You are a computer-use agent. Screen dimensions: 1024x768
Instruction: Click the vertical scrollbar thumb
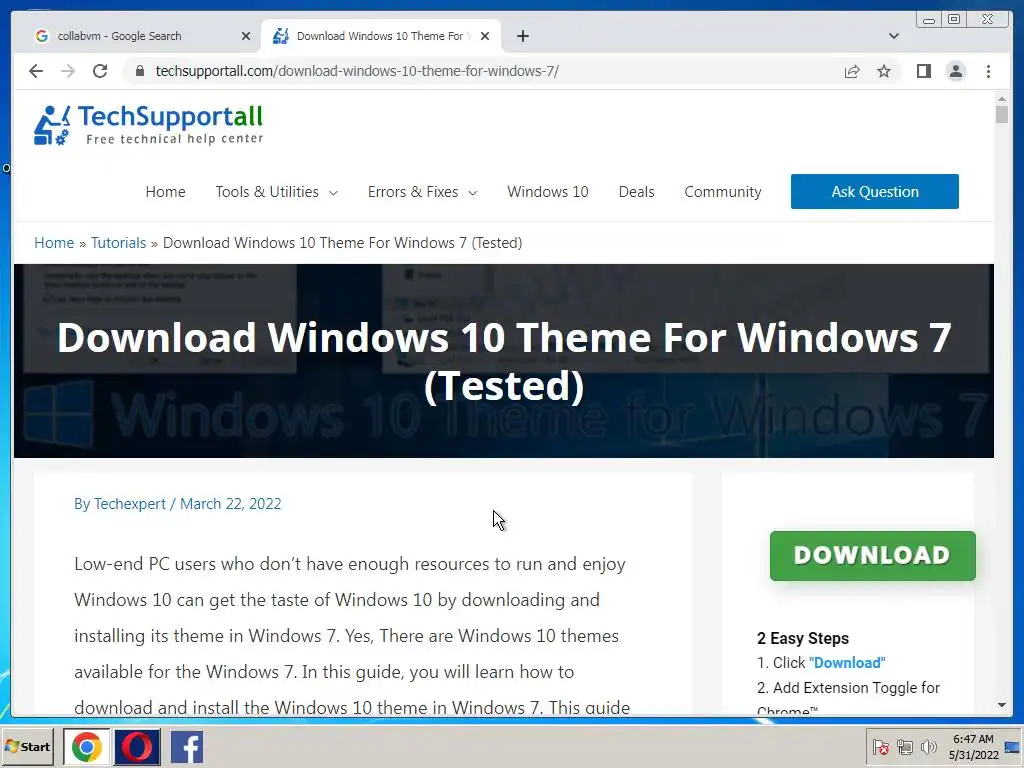click(1002, 114)
